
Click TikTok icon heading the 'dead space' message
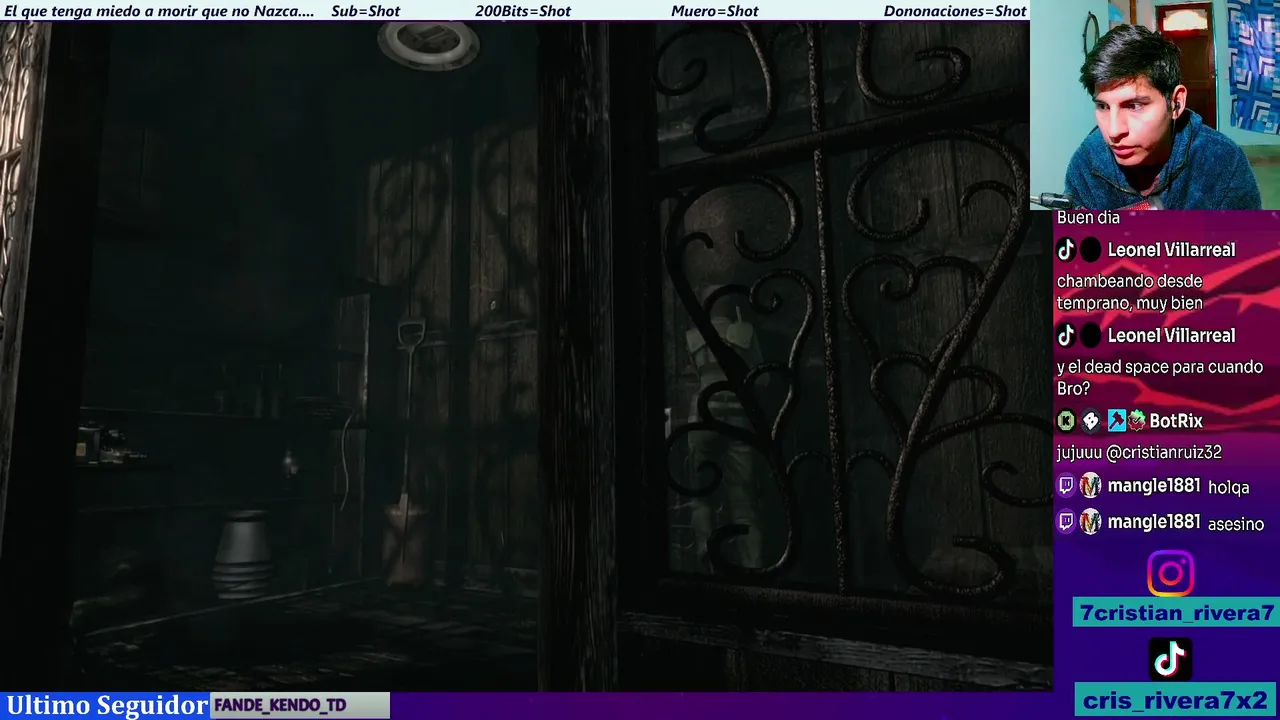1066,336
